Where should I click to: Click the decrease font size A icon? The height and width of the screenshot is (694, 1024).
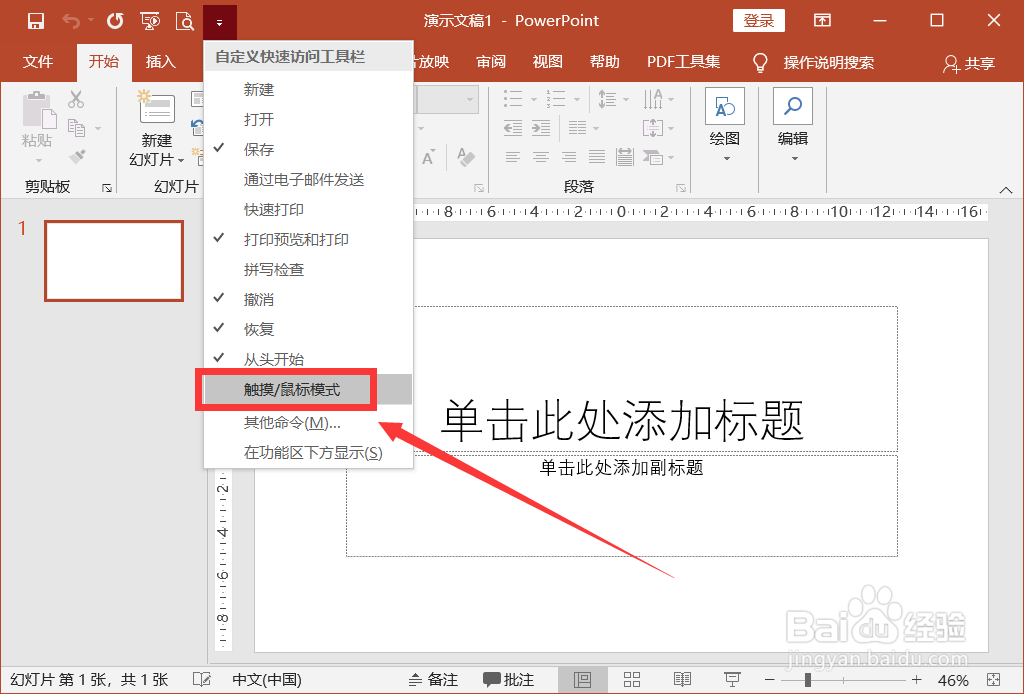pyautogui.click(x=428, y=158)
